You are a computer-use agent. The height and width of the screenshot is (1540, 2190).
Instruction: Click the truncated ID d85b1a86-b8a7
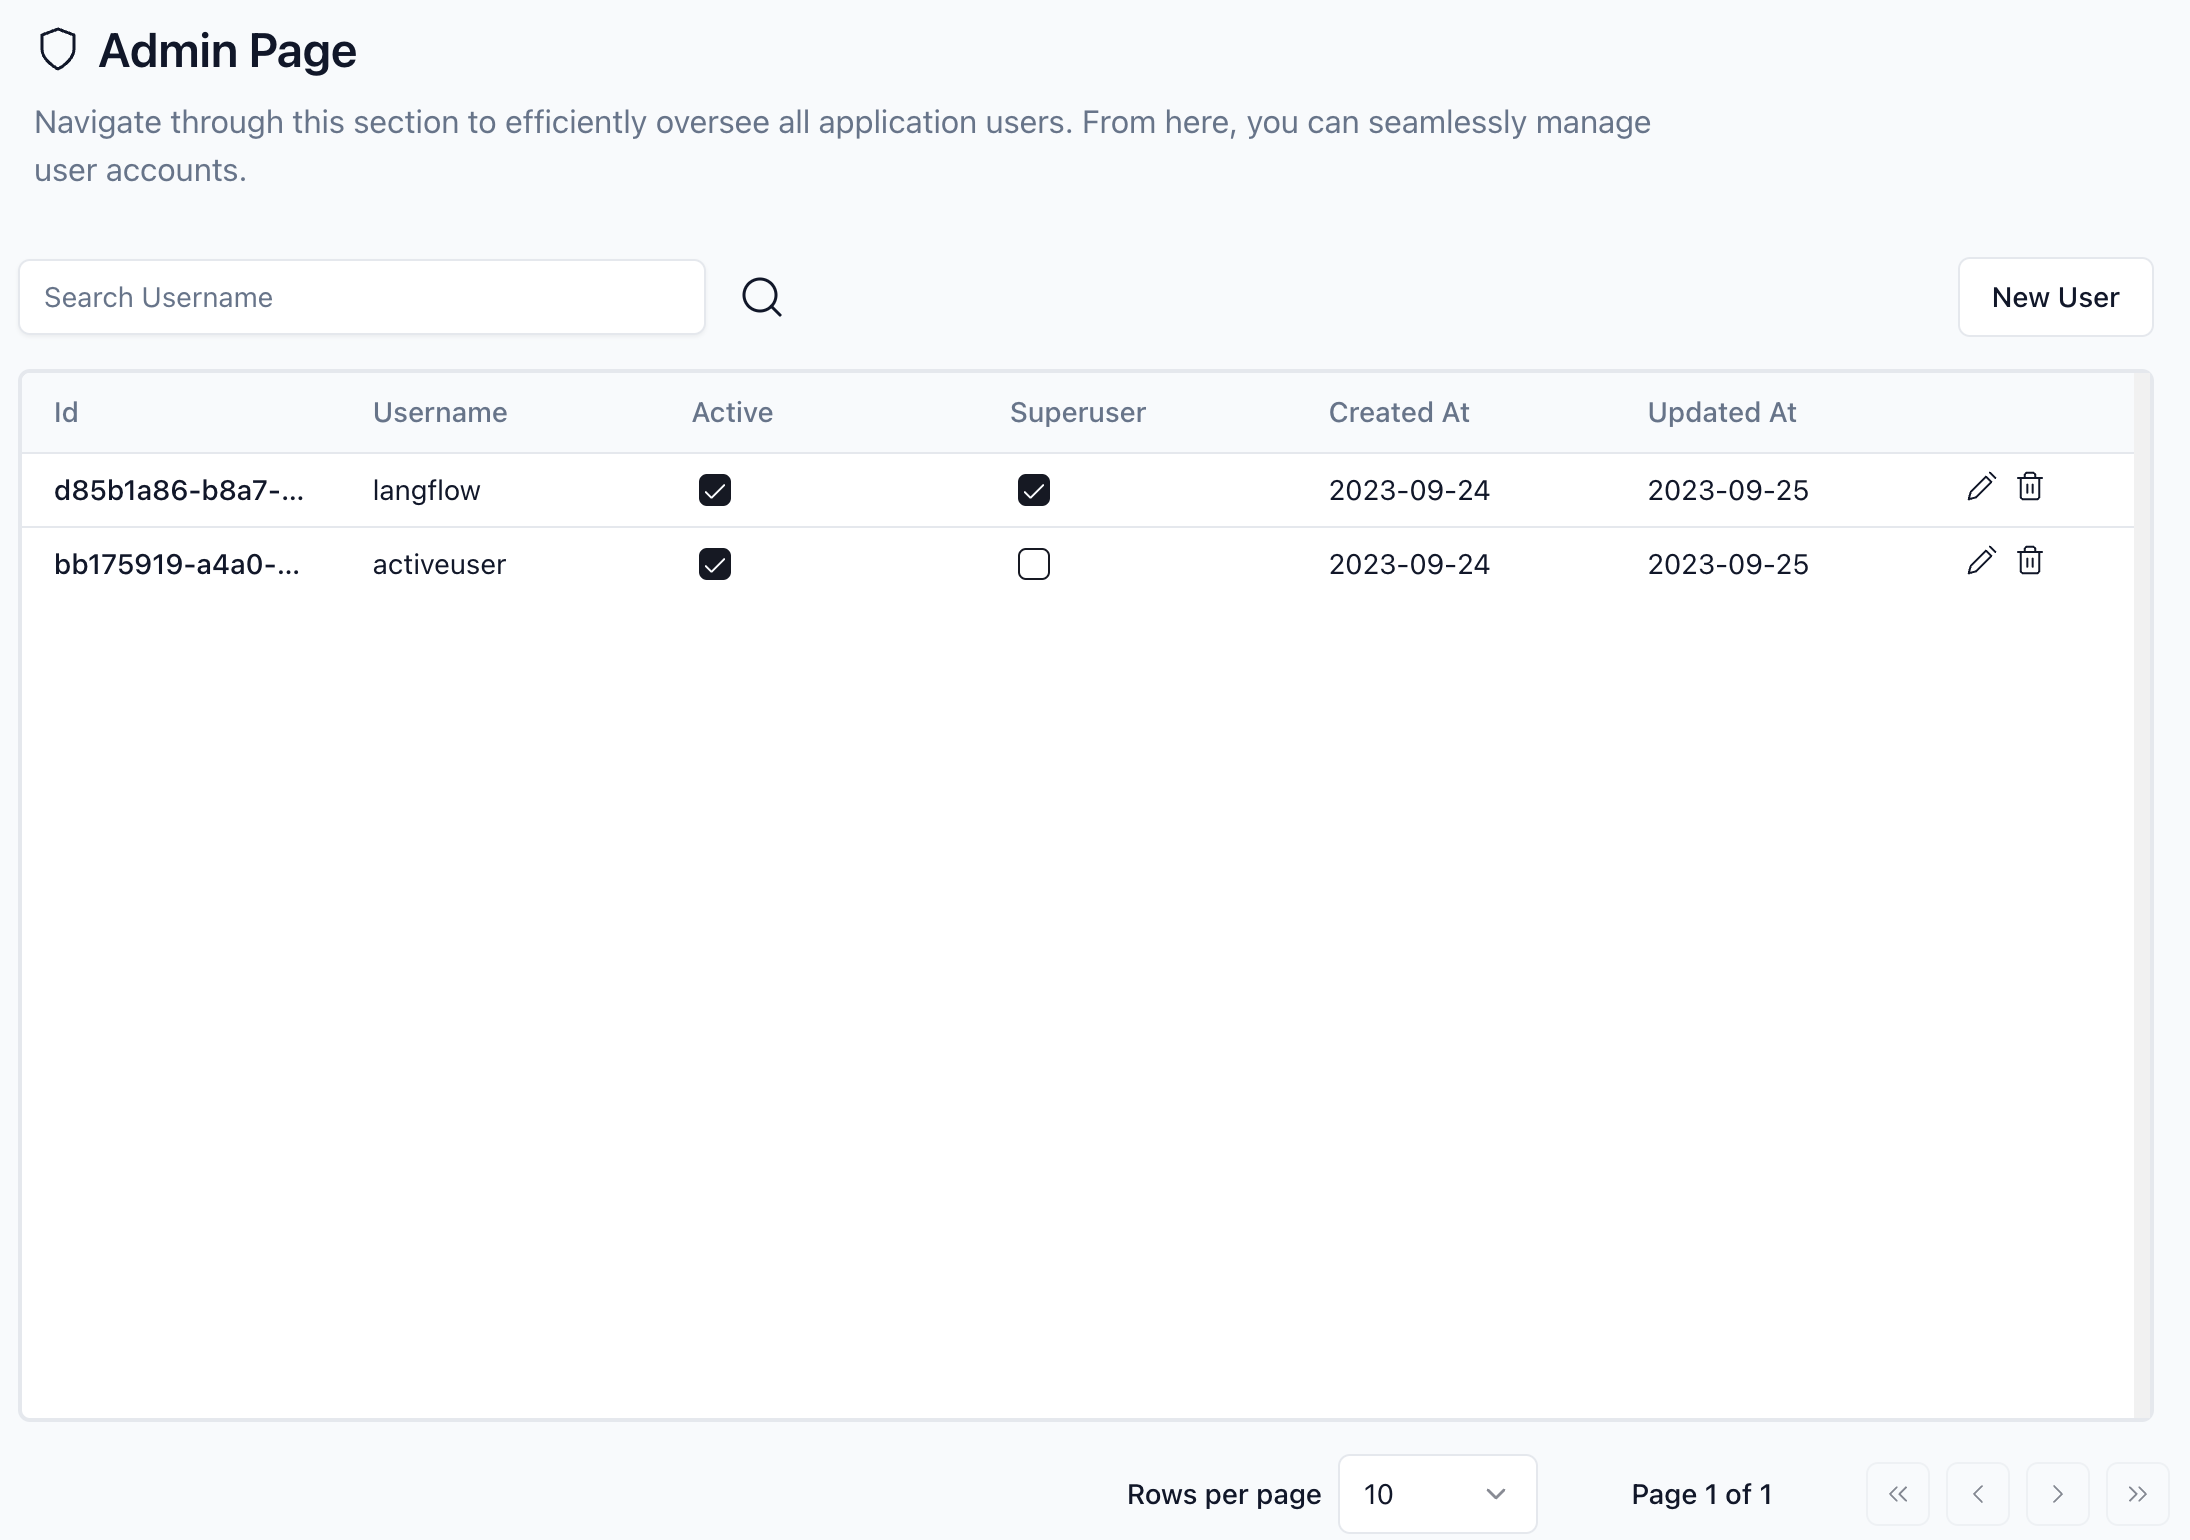tap(178, 490)
